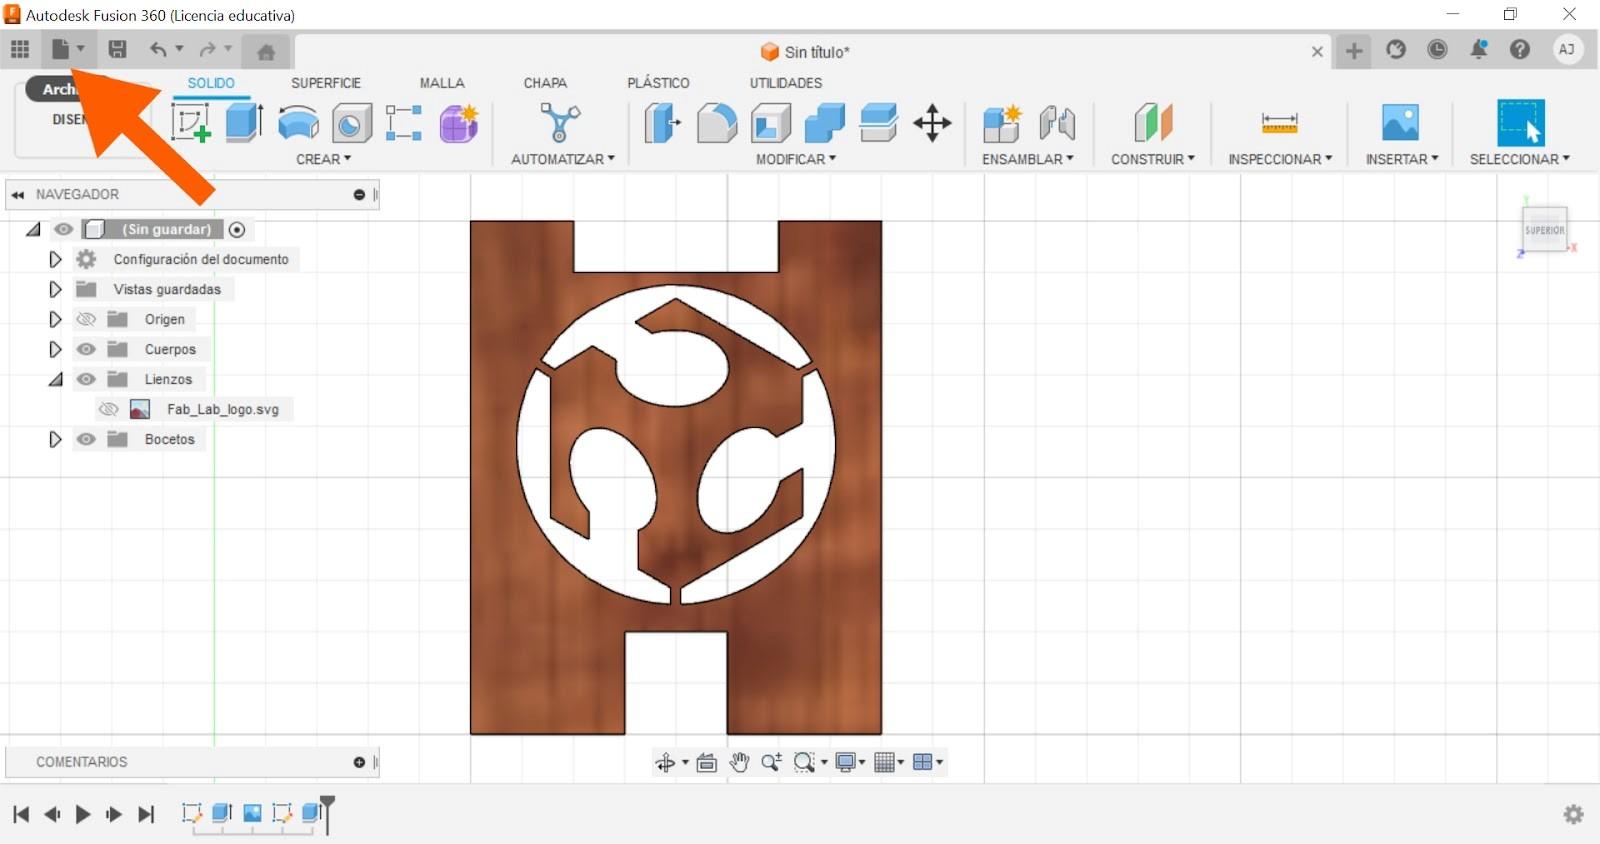Switch to the MALLA tab
Image resolution: width=1600 pixels, height=844 pixels.
(x=442, y=83)
